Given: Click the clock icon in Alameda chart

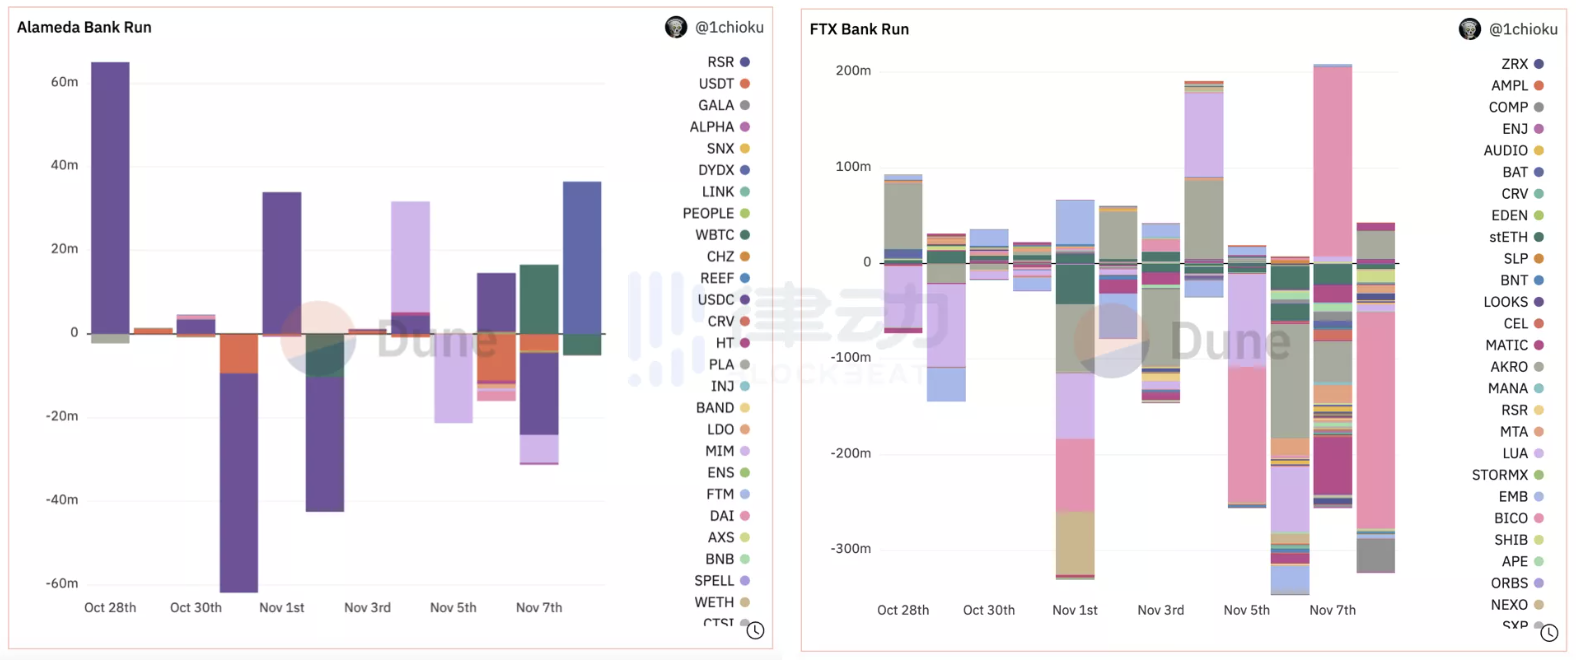Looking at the screenshot, I should [755, 630].
